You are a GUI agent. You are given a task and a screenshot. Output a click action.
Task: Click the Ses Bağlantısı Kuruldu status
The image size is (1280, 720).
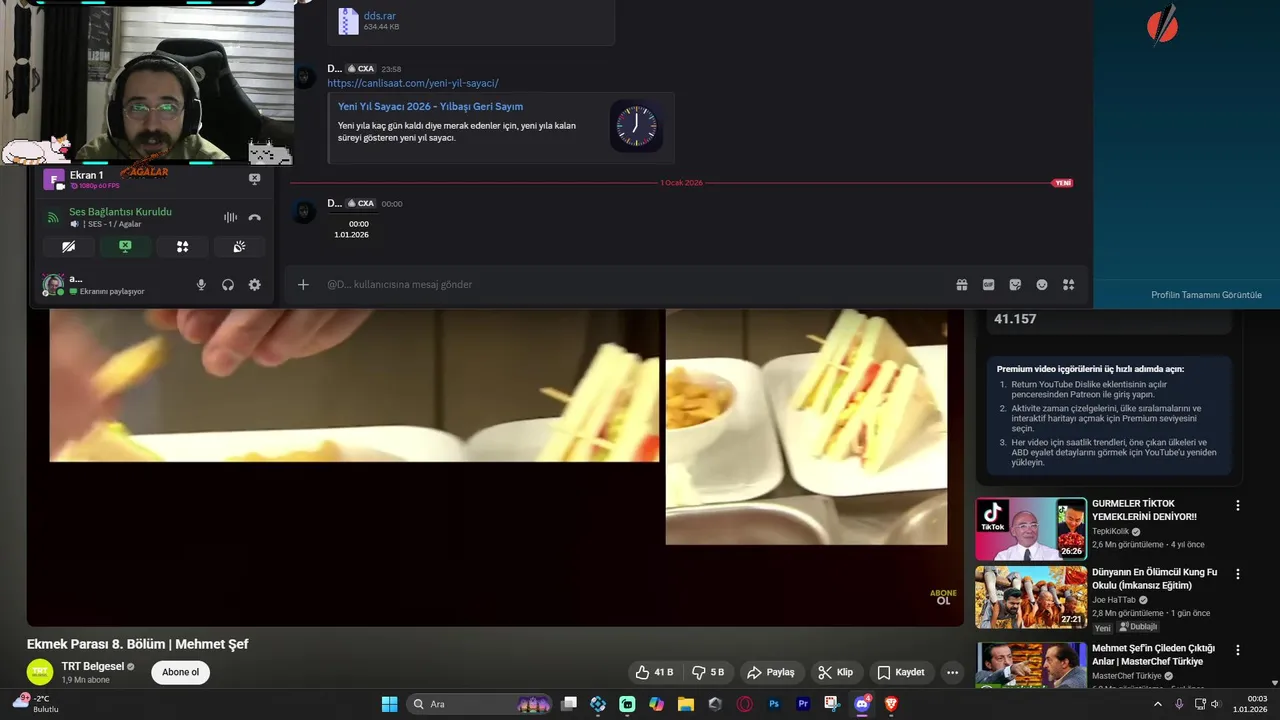[120, 212]
